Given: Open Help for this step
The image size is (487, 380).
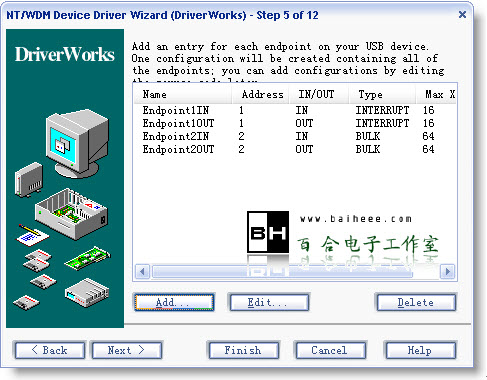Looking at the screenshot, I should click(420, 350).
